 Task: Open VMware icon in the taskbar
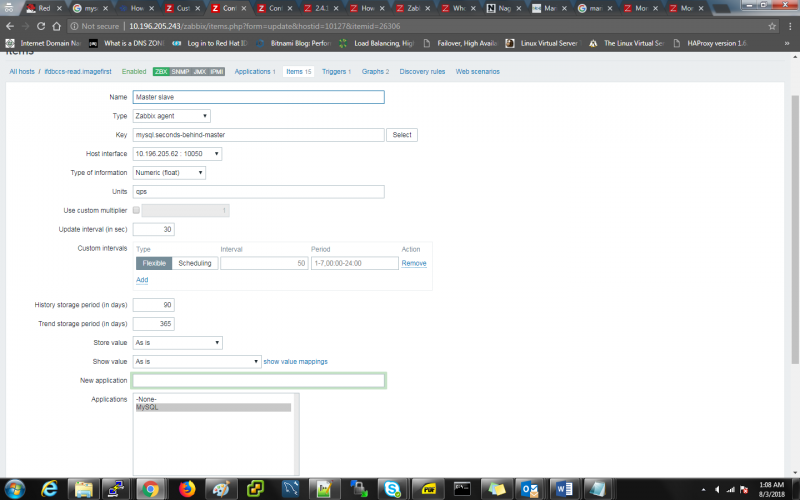(x=255, y=489)
